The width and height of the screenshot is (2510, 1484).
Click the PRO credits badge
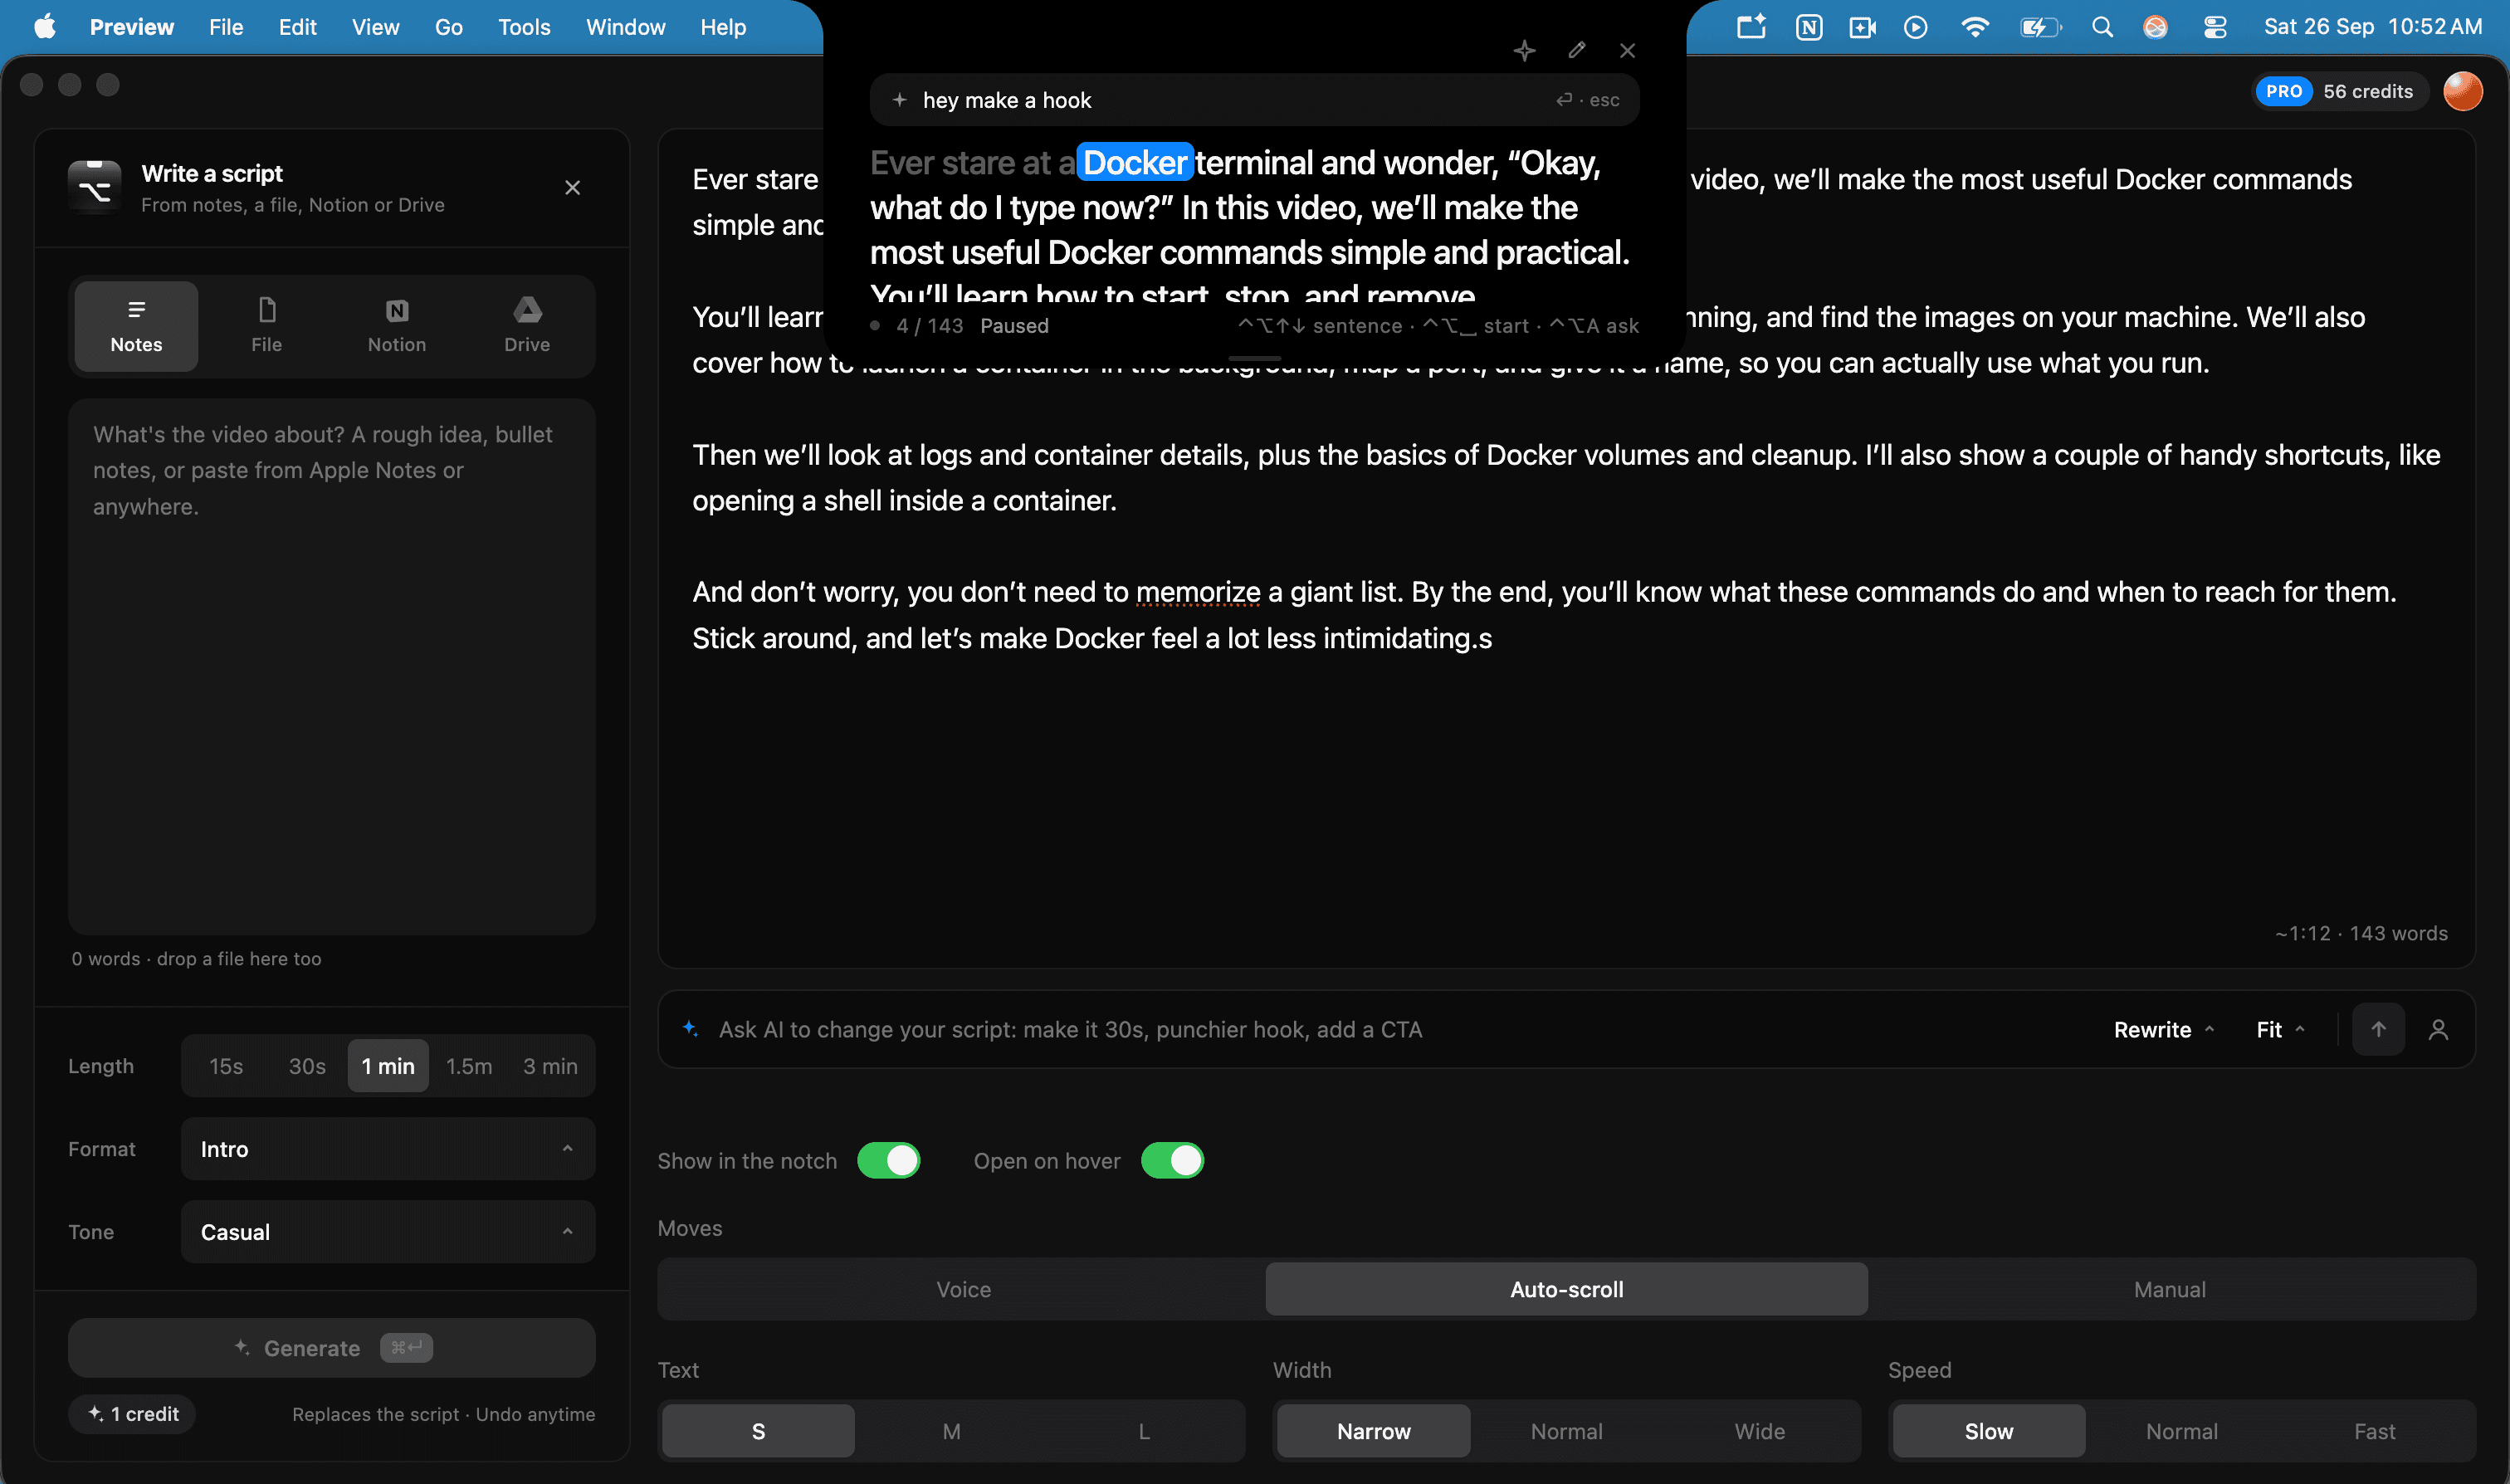(x=2339, y=91)
